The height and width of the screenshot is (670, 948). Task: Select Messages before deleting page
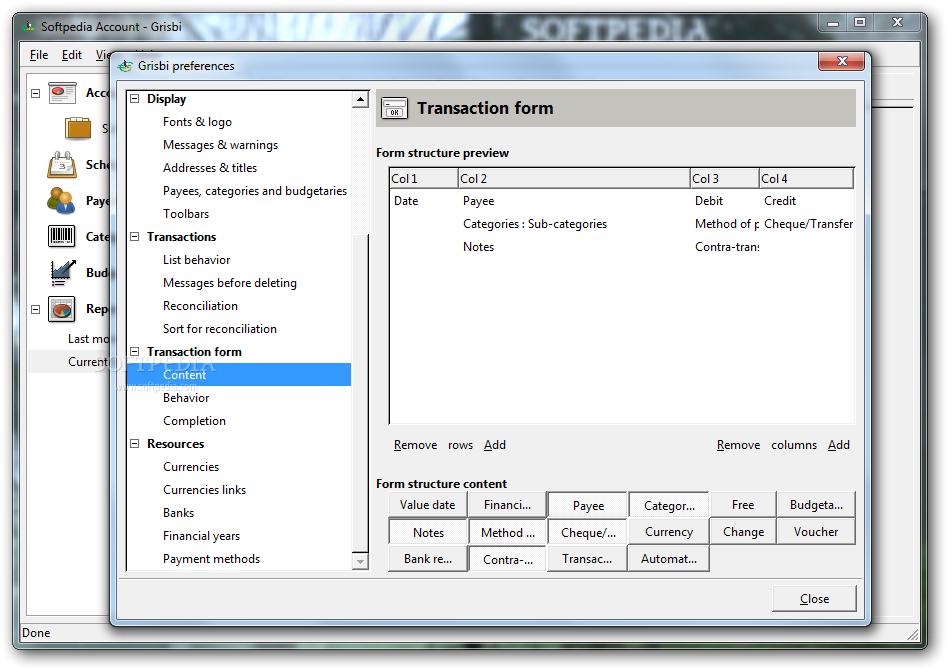(x=230, y=282)
